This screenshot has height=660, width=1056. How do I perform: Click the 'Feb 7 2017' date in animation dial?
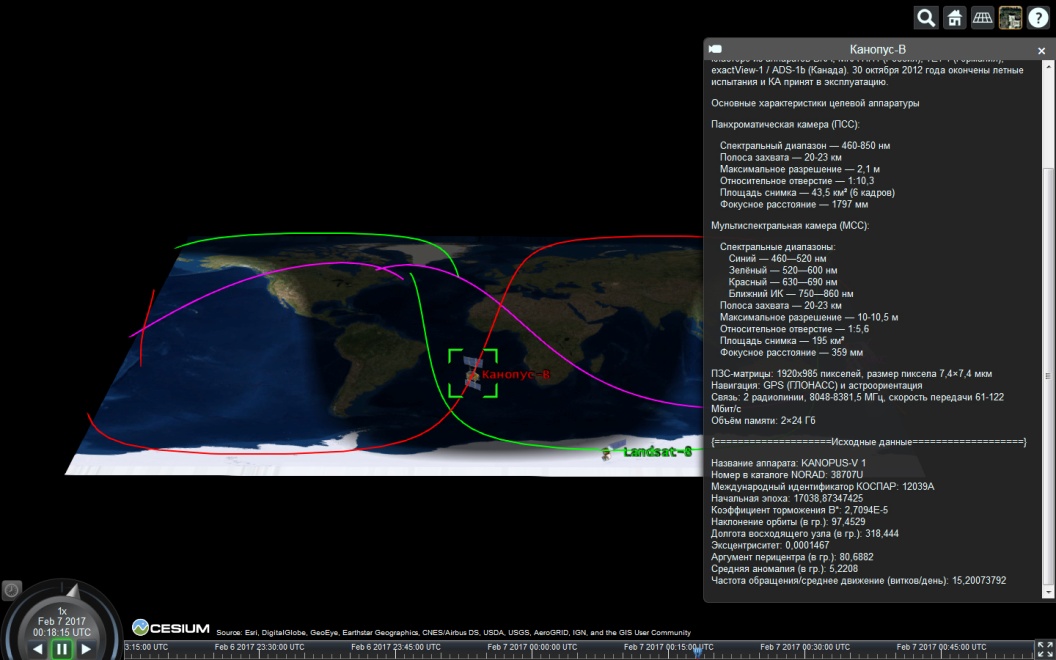pos(62,622)
